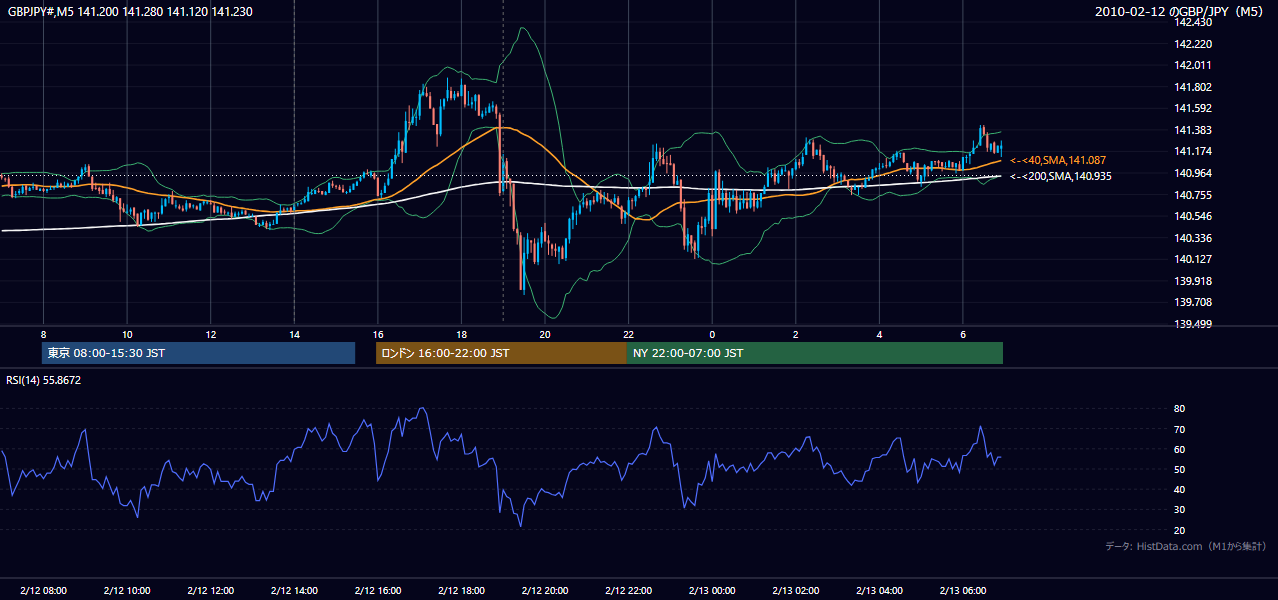
Task: Click price level 139.708 on the axis
Action: coord(1195,302)
